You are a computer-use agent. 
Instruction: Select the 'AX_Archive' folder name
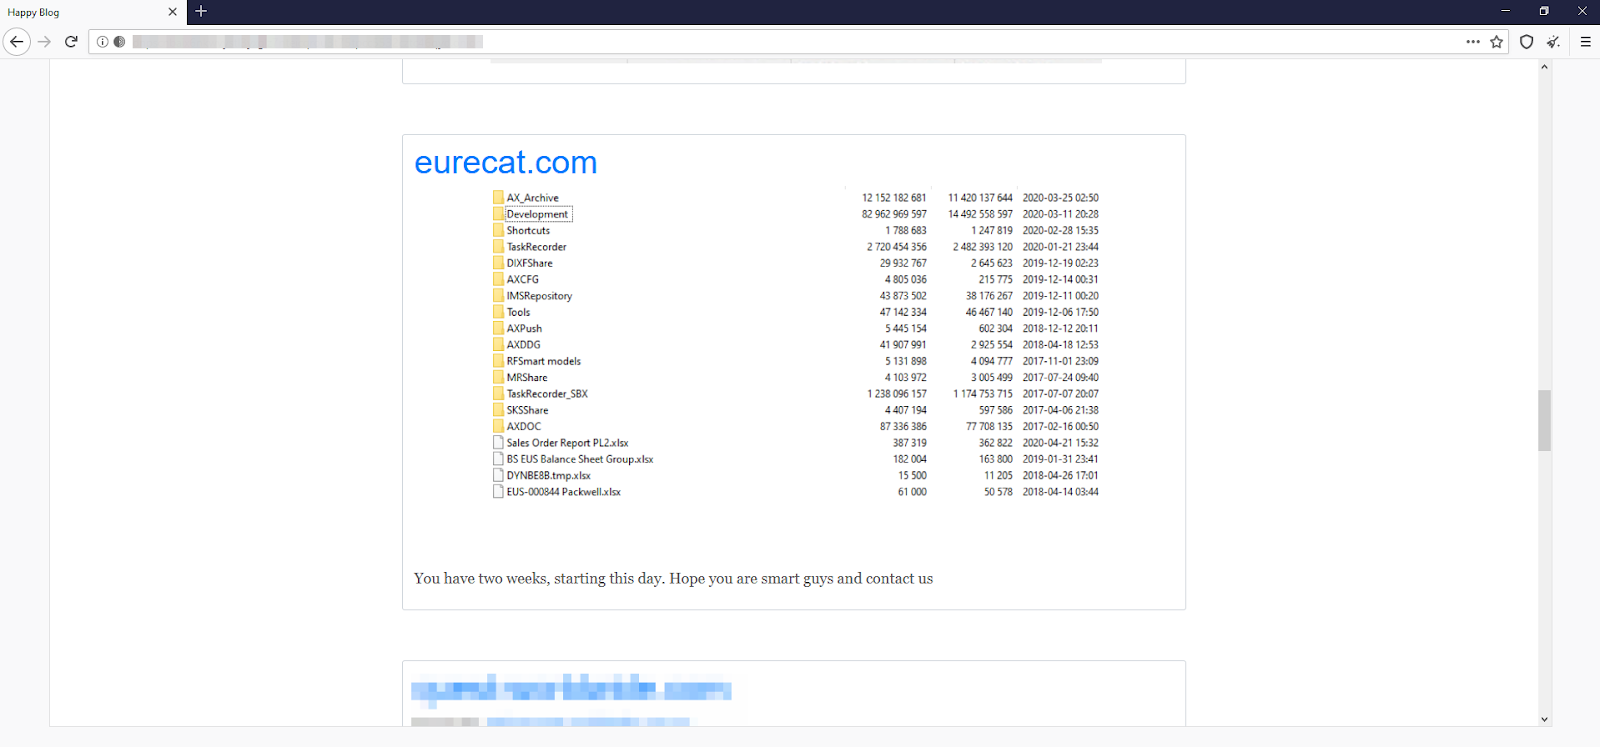pyautogui.click(x=532, y=198)
